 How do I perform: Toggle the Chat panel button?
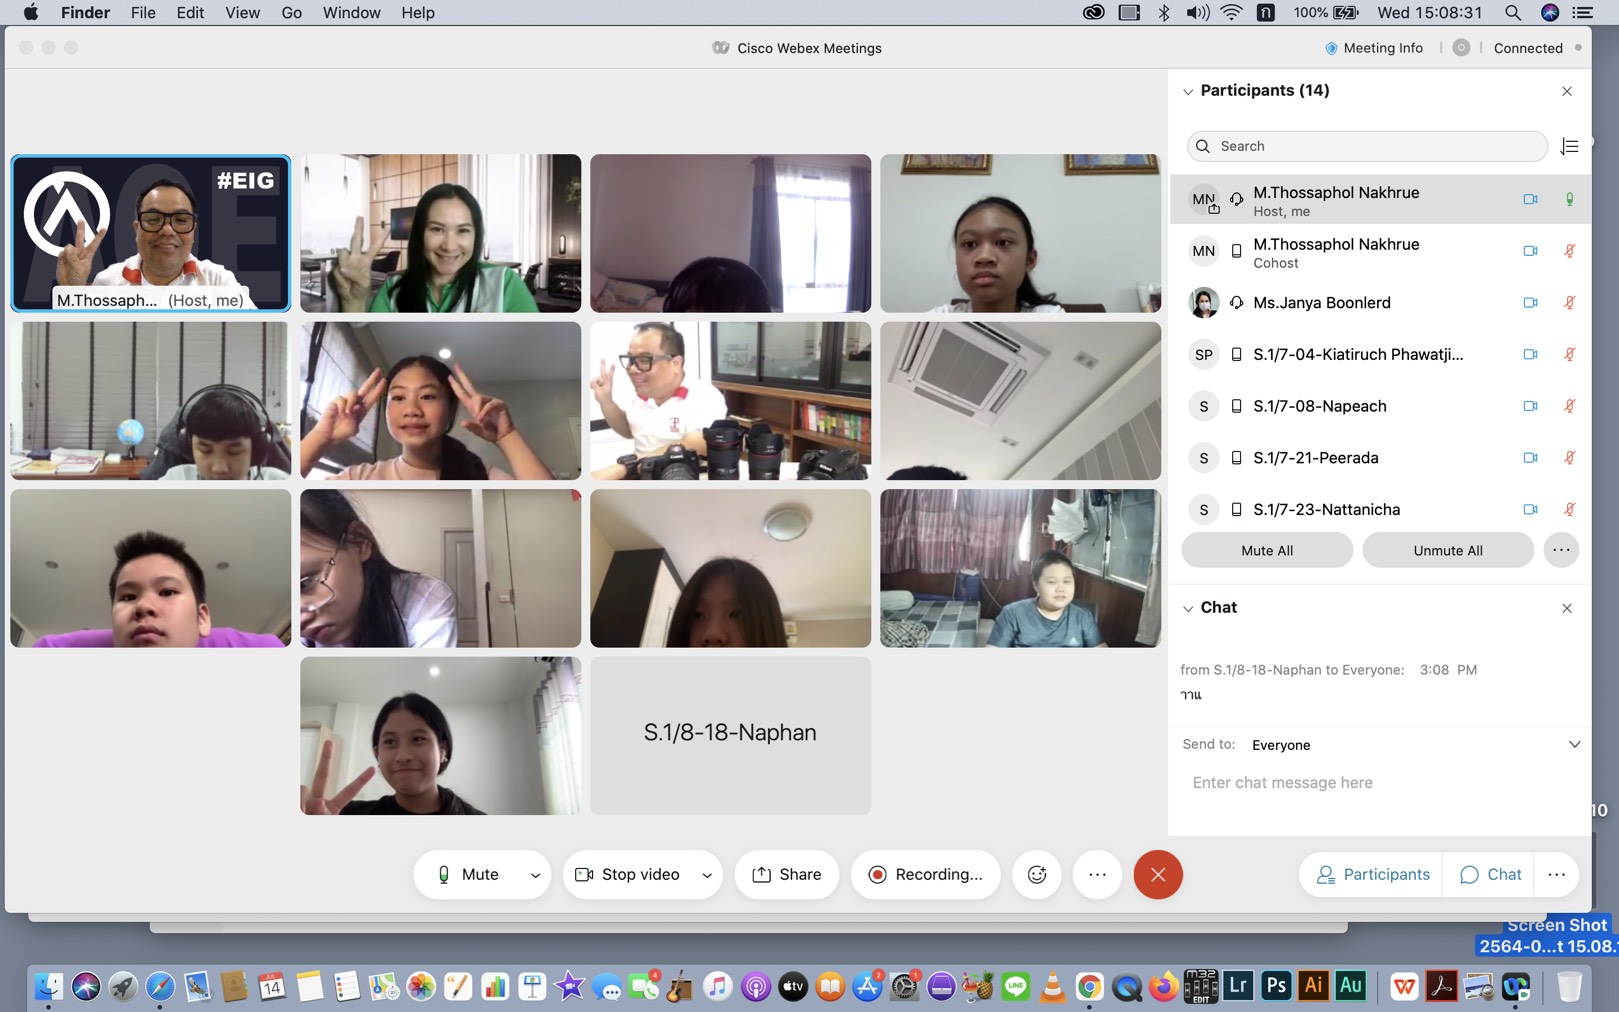1490,874
